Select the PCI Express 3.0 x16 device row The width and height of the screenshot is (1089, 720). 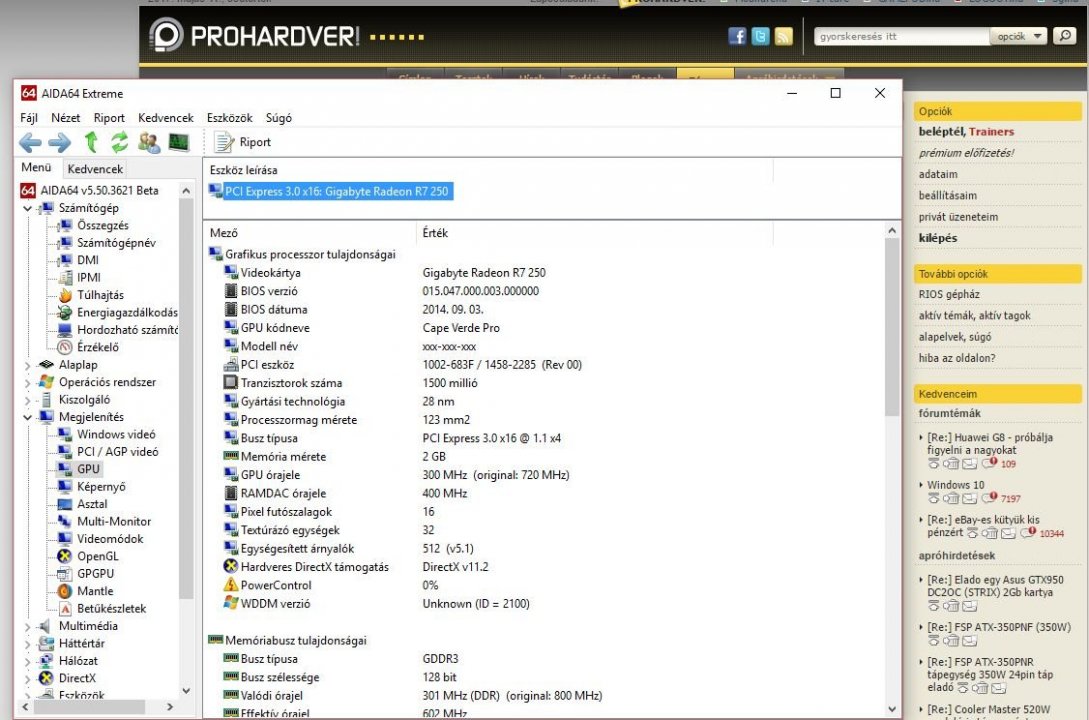331,191
